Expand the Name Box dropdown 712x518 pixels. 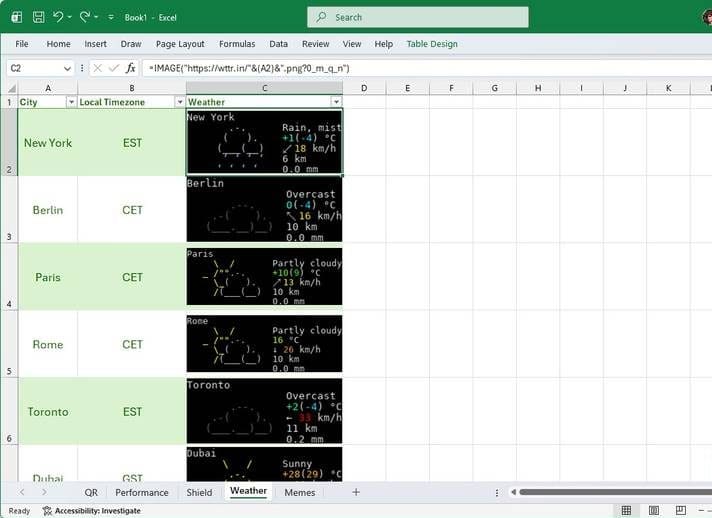67,69
